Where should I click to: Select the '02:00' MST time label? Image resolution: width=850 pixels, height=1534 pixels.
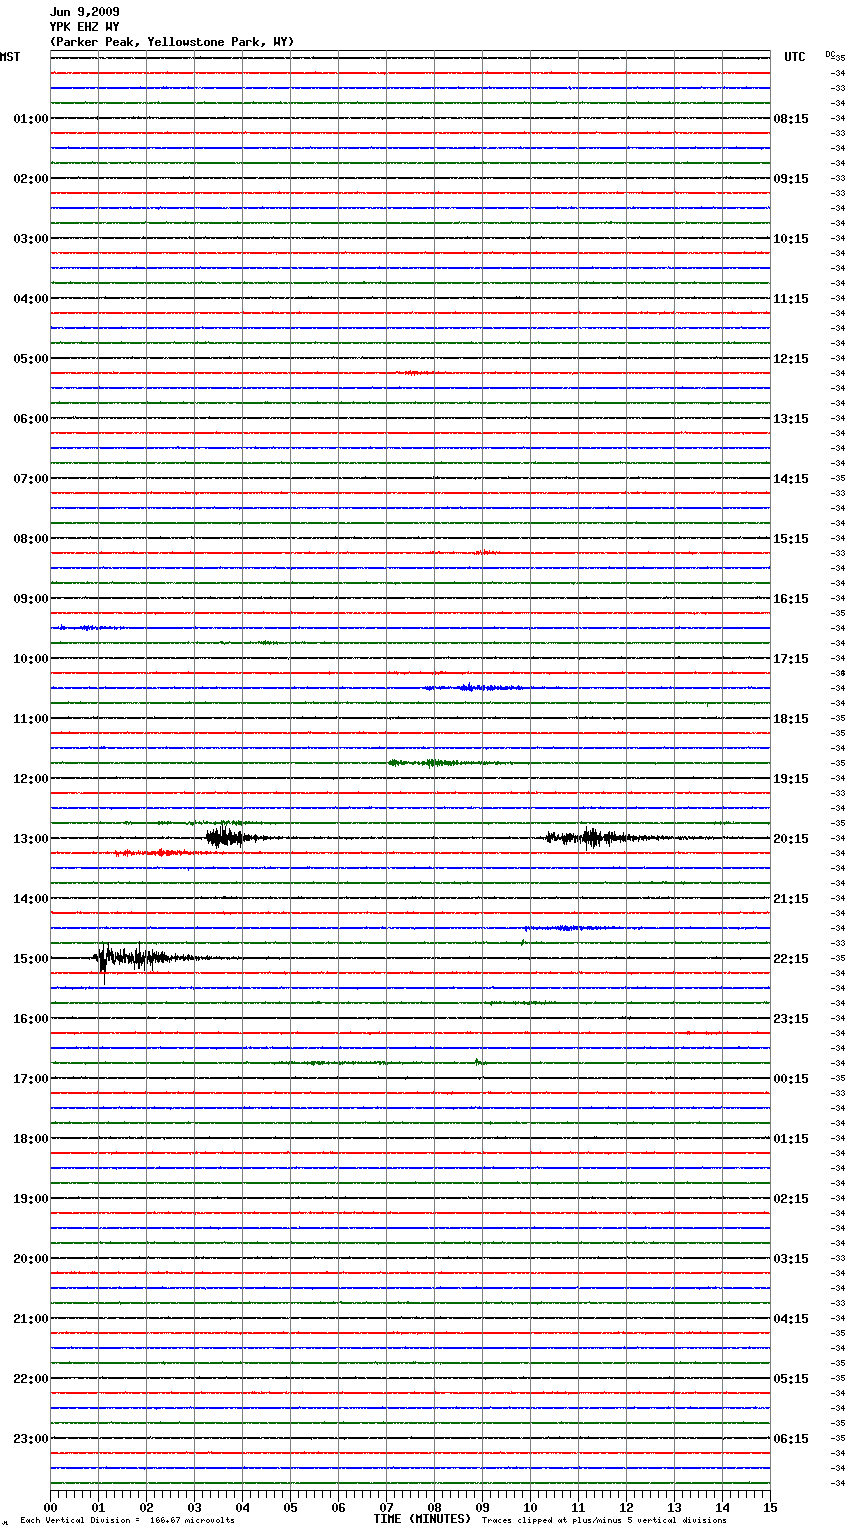click(31, 179)
